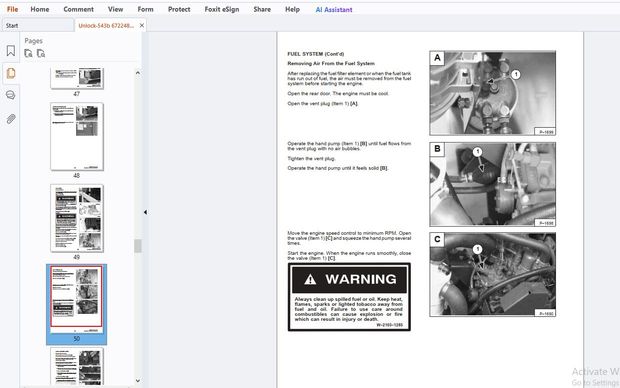This screenshot has height=388, width=620.
Task: Open the Bookmarks panel icon
Action: [11, 51]
